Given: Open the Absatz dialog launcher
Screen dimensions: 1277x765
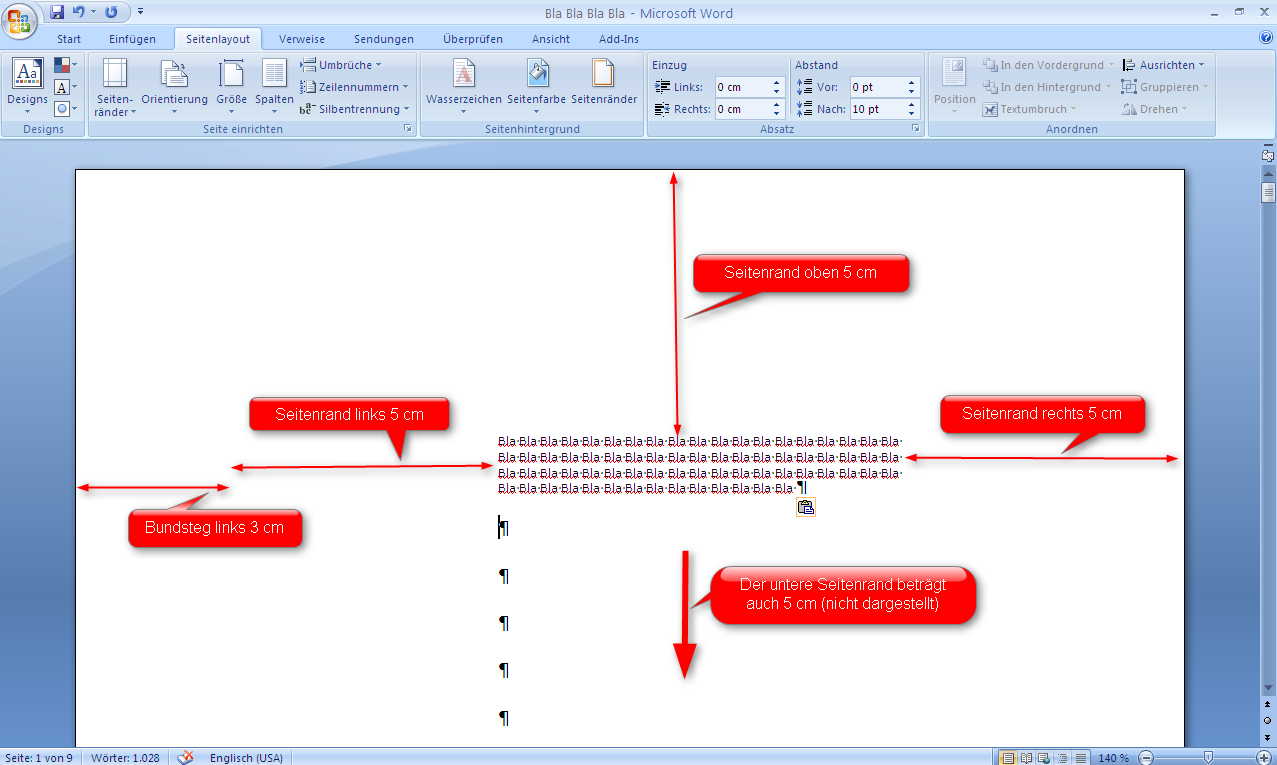Looking at the screenshot, I should [916, 128].
